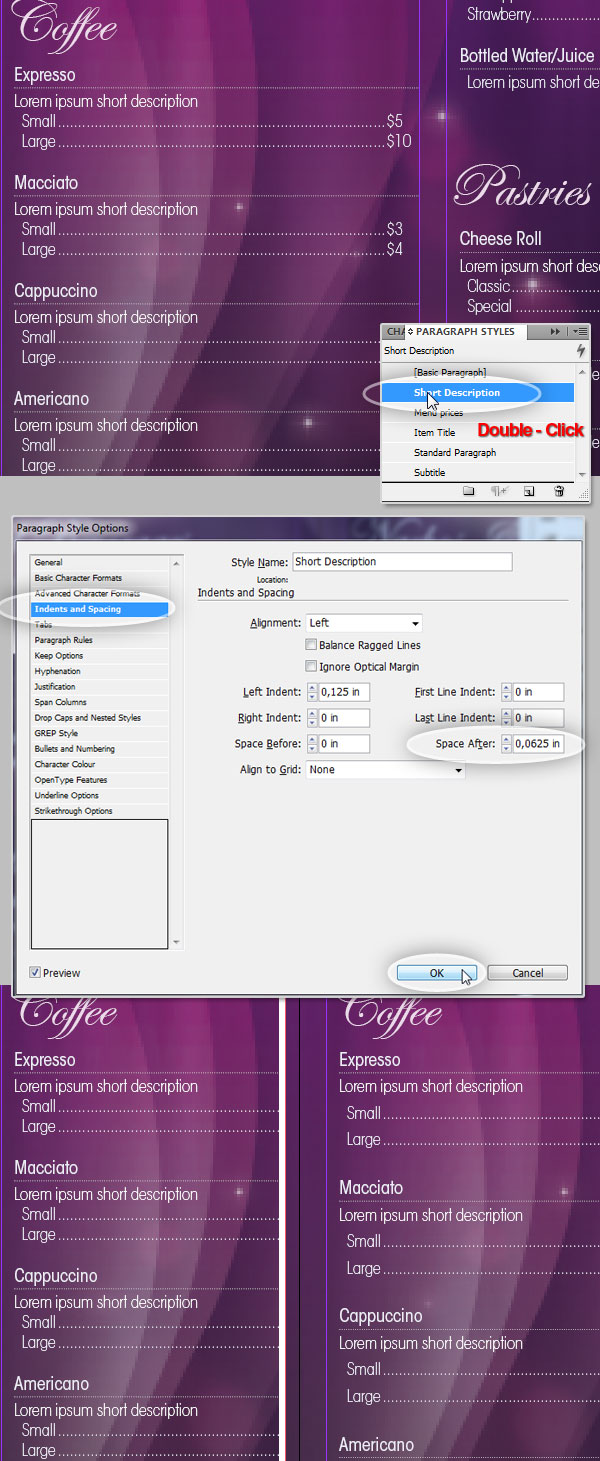Click the Space Before value field
Viewport: 600px width, 1461px height.
344,744
